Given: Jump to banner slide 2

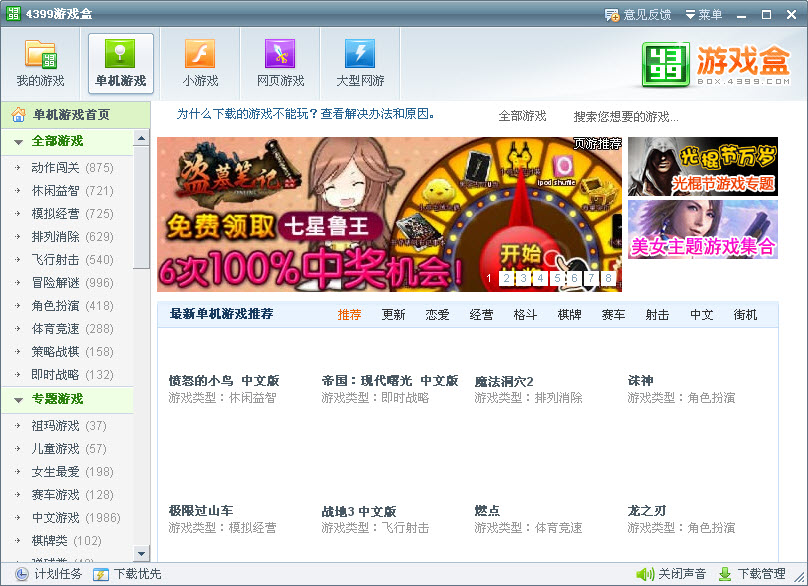Looking at the screenshot, I should pyautogui.click(x=507, y=278).
